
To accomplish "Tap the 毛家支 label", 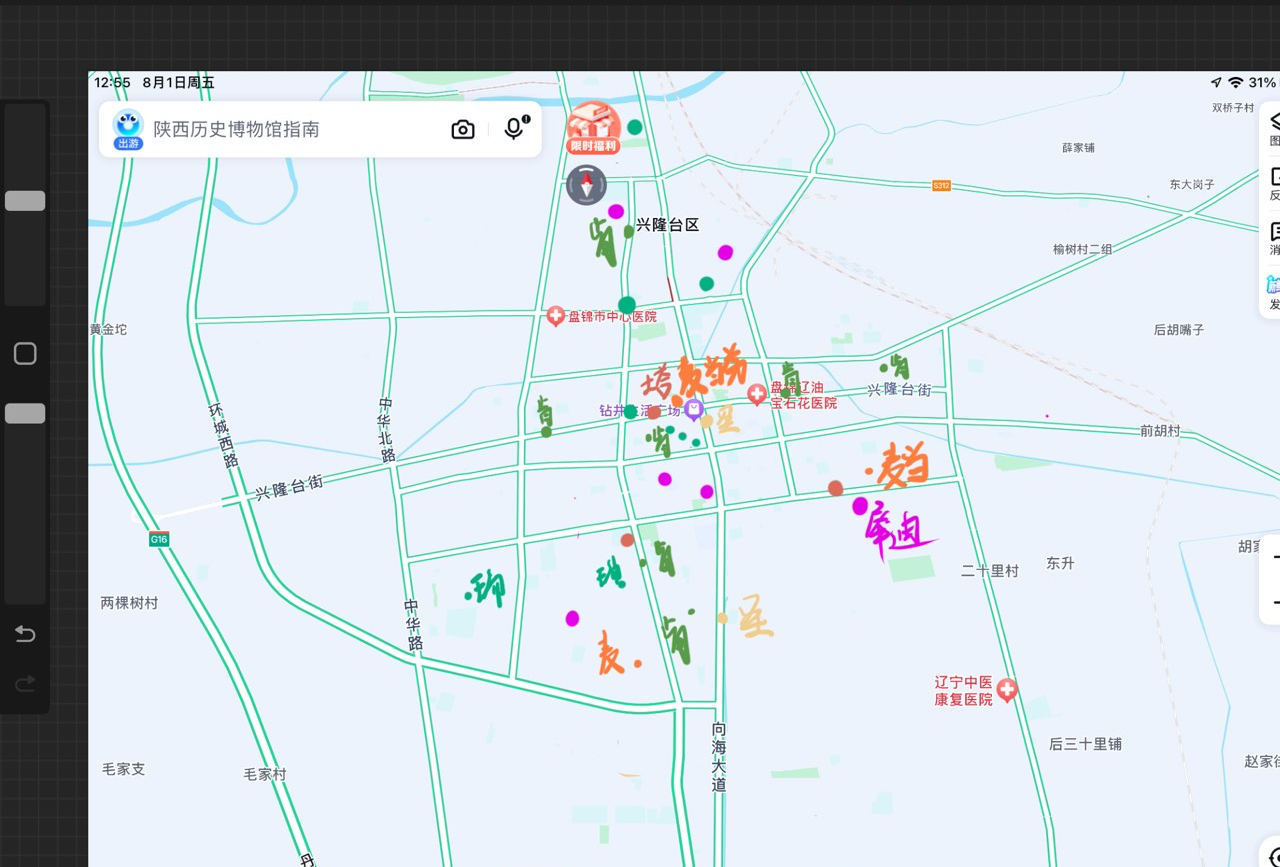I will [123, 769].
